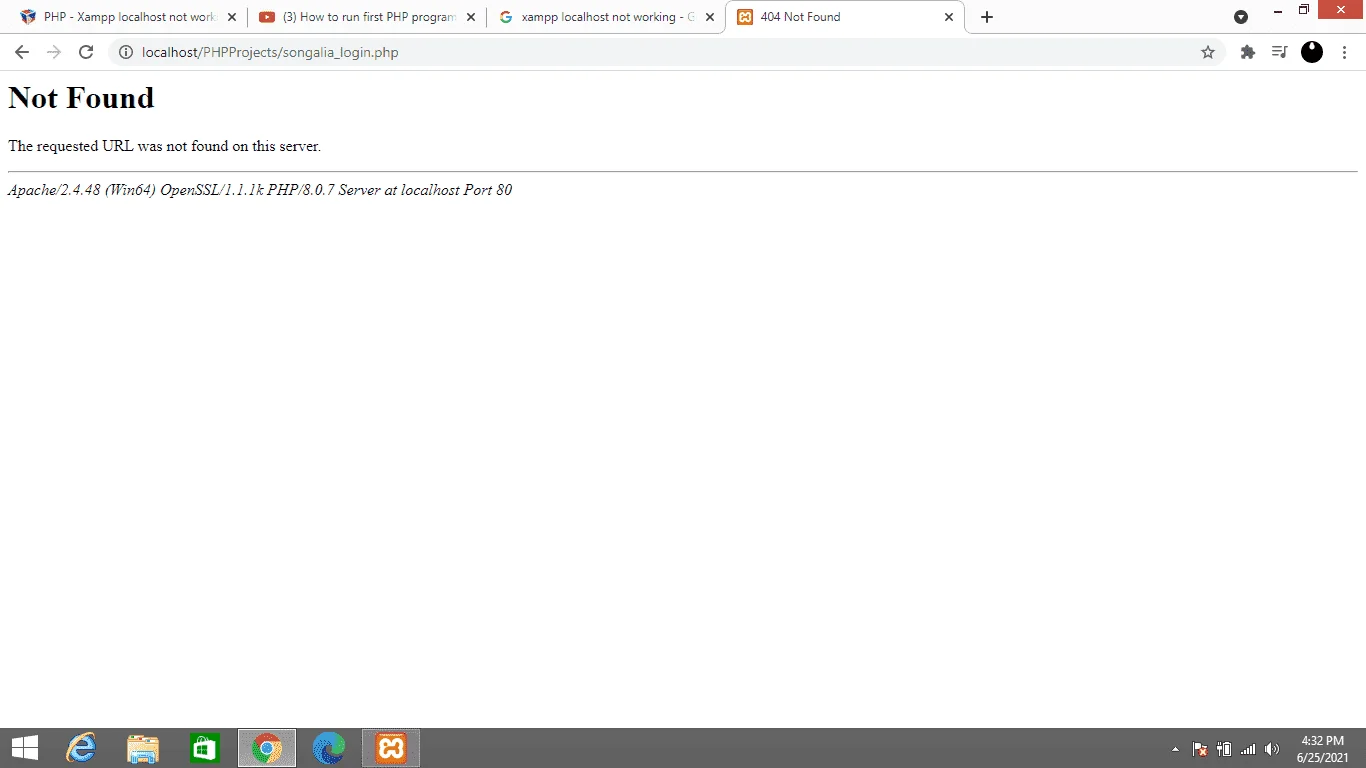Open File Explorer from taskbar
1366x768 pixels.
pos(143,748)
